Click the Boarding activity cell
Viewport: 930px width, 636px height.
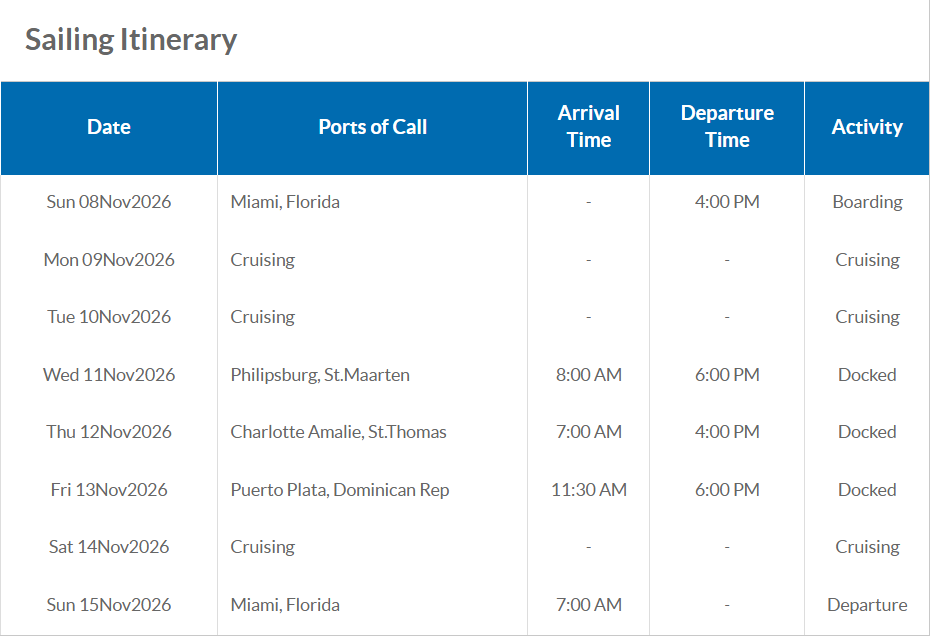[x=867, y=202]
